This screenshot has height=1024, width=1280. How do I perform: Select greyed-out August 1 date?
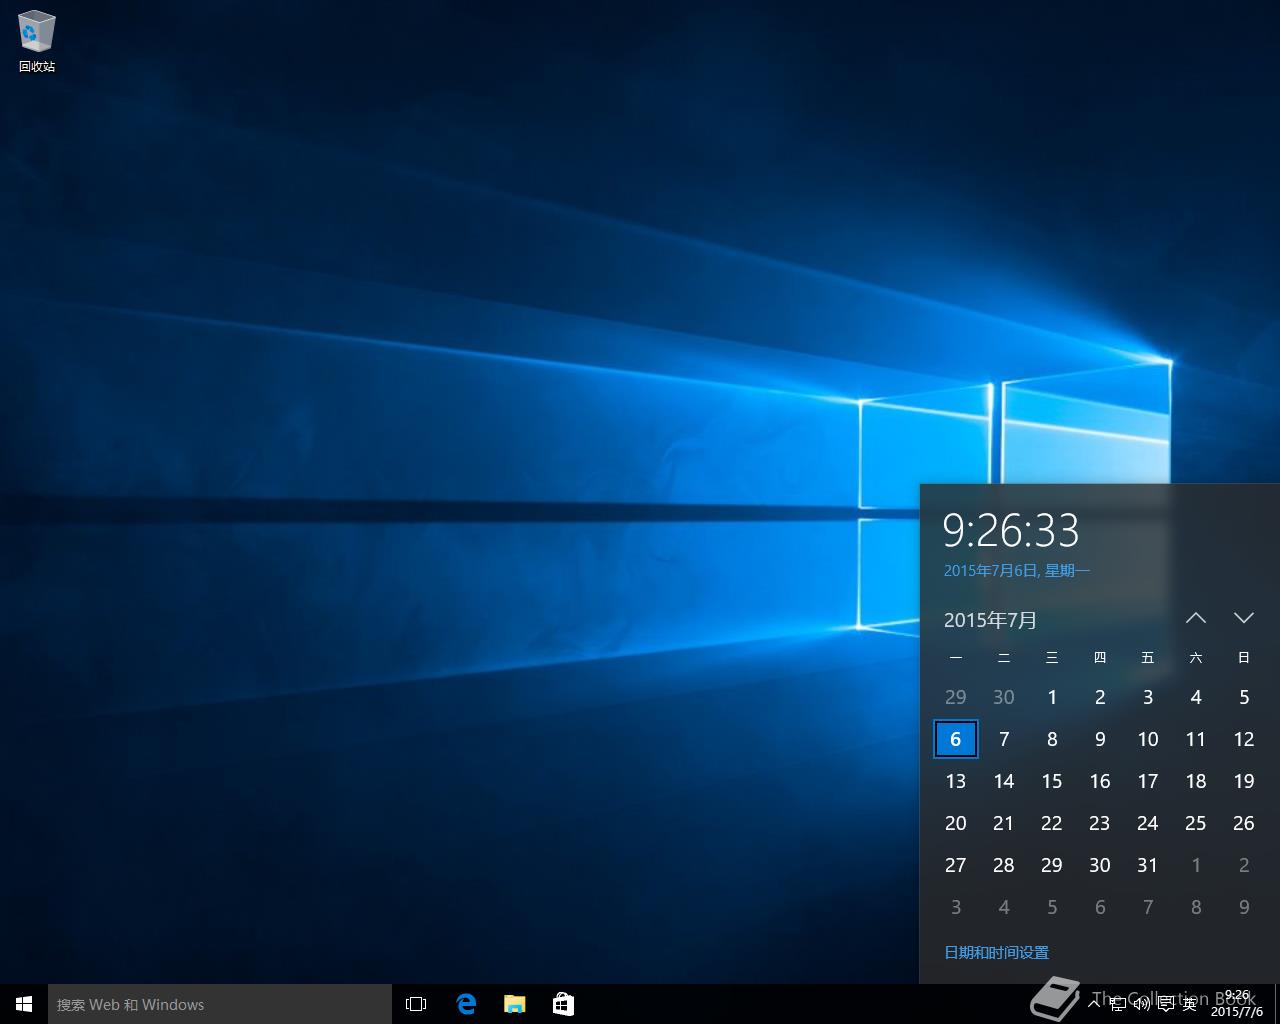(1196, 865)
